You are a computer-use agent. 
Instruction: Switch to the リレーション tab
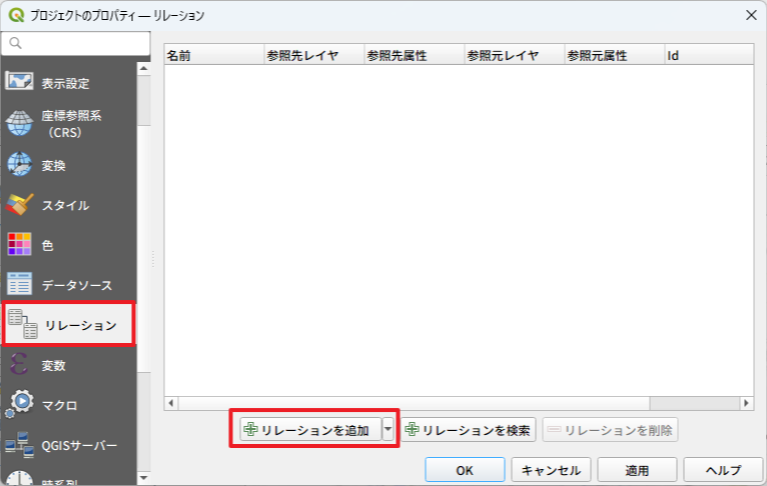(x=68, y=325)
